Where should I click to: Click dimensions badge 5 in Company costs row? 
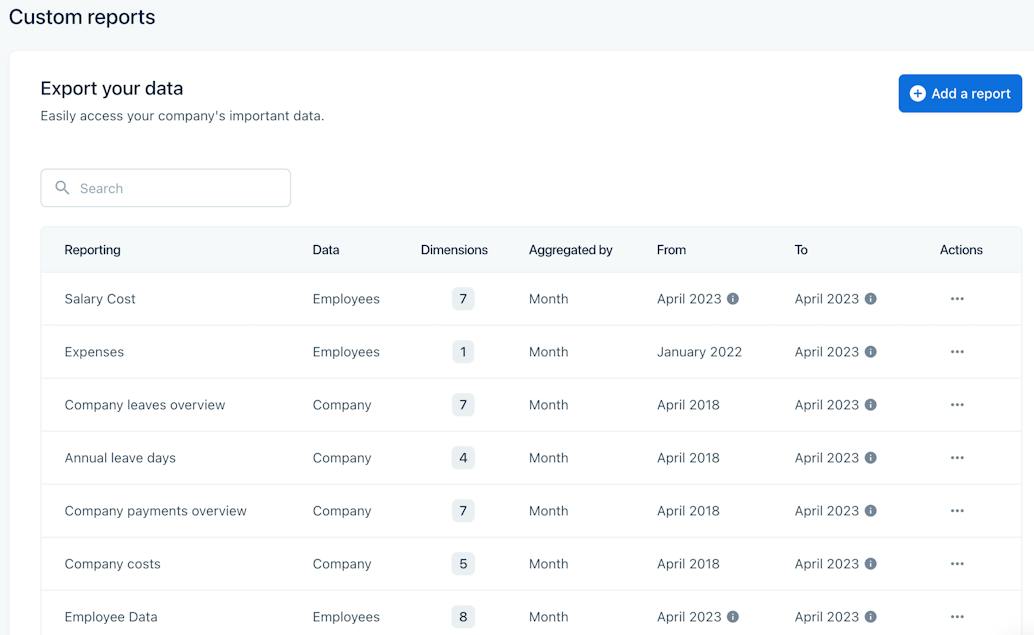[x=463, y=564]
